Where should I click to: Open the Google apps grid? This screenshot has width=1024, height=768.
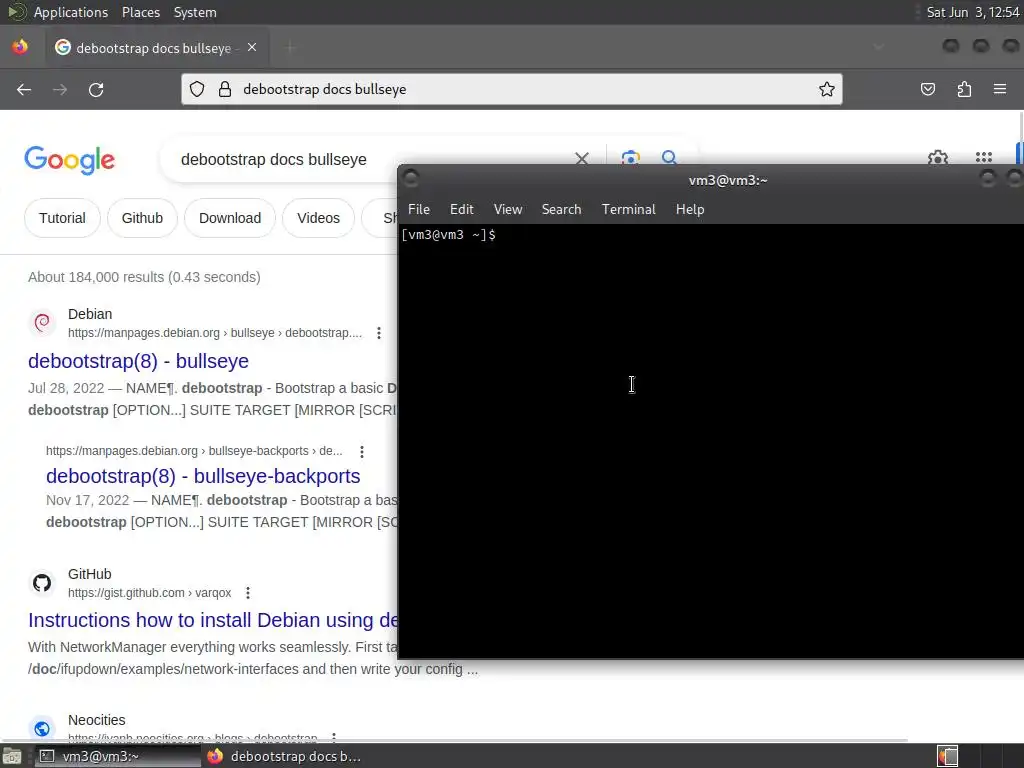984,157
